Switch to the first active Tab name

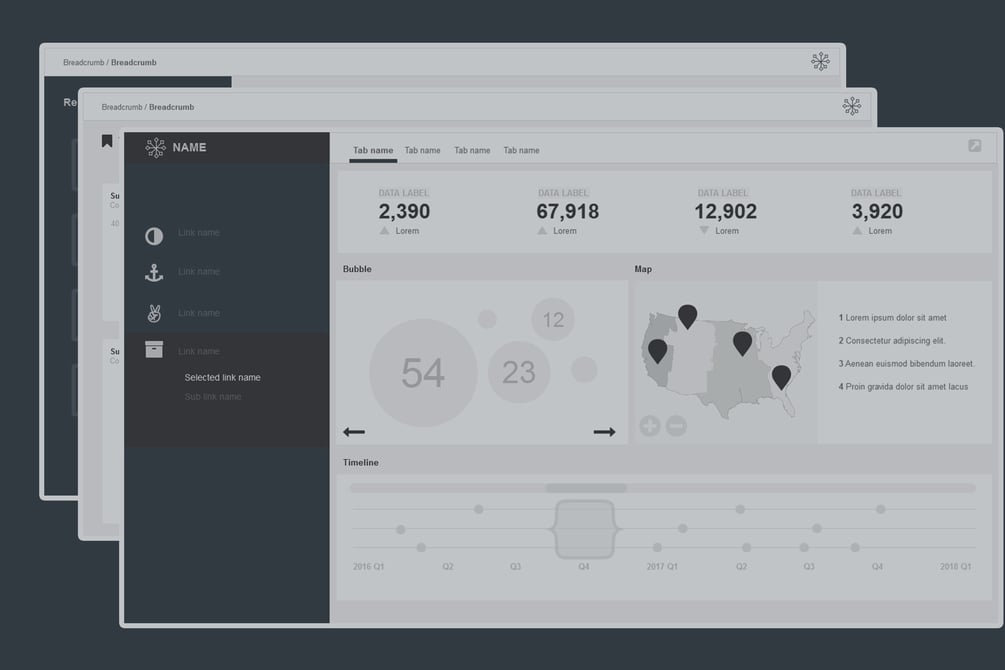(373, 150)
